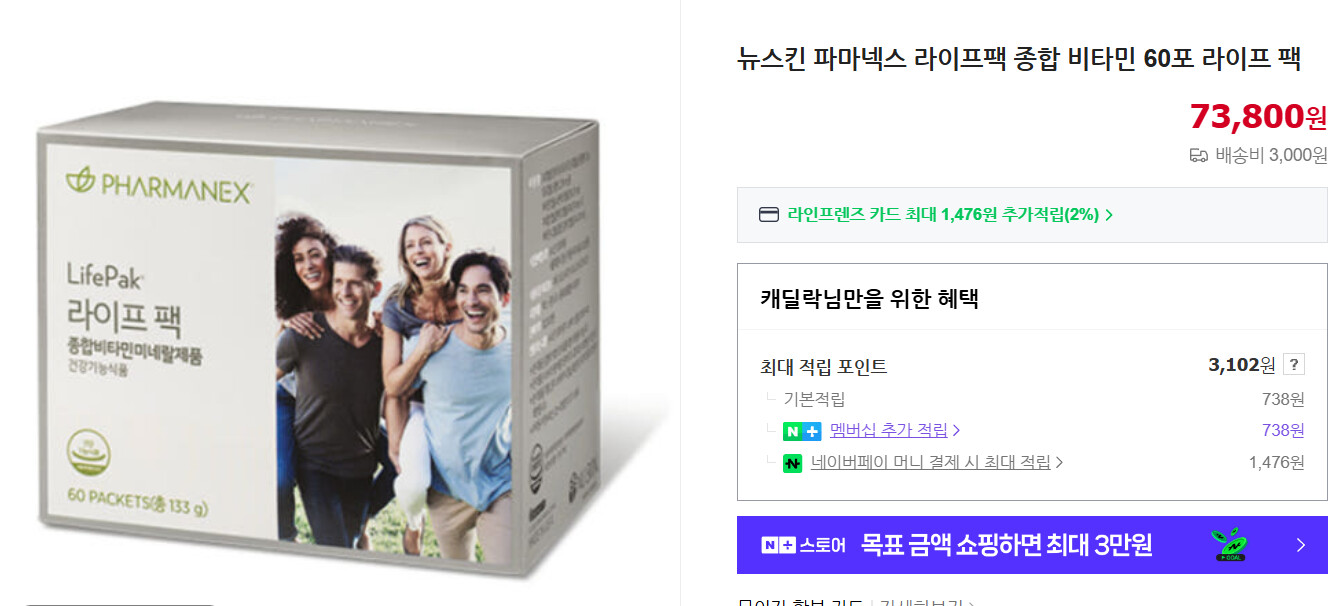Click the question mark help icon
The height and width of the screenshot is (606, 1341).
pyautogui.click(x=1294, y=365)
